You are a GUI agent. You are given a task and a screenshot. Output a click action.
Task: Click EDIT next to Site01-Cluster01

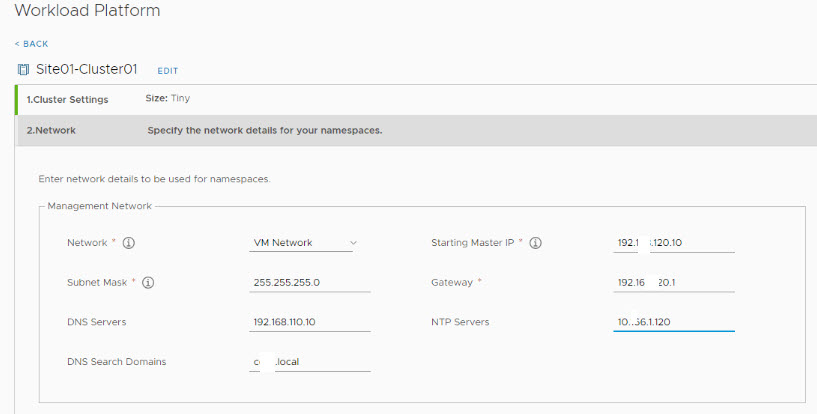click(167, 71)
